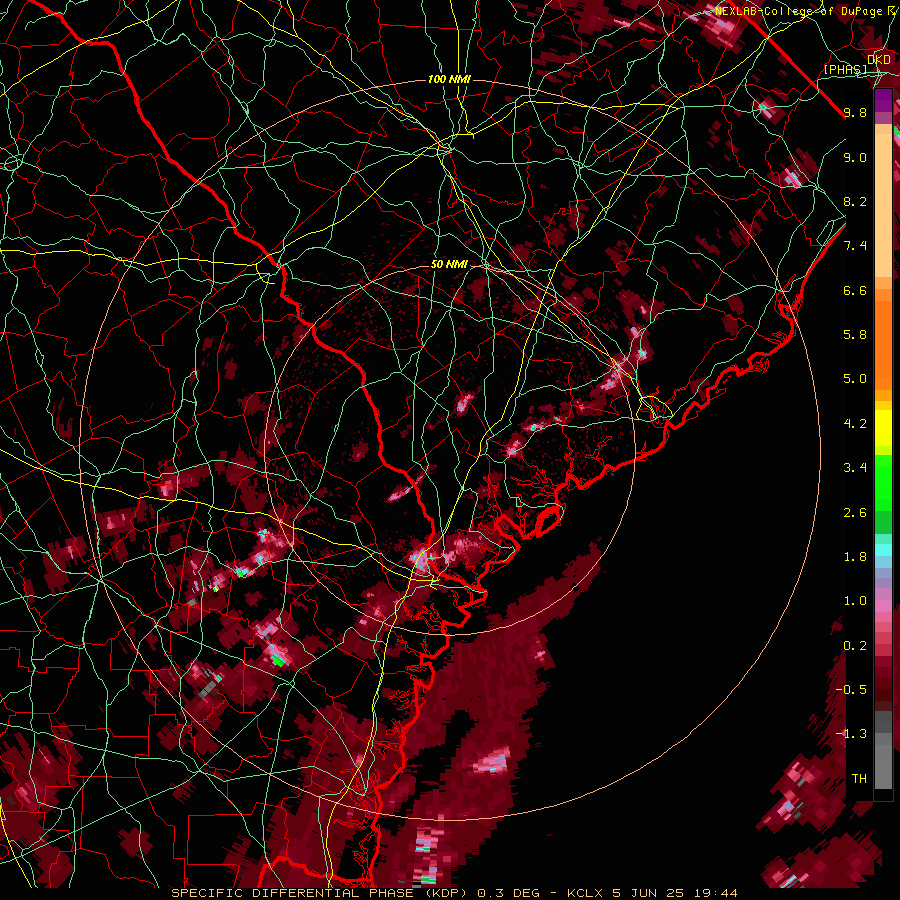Click the 3.4 scale value
The height and width of the screenshot is (900, 900).
pos(855,468)
